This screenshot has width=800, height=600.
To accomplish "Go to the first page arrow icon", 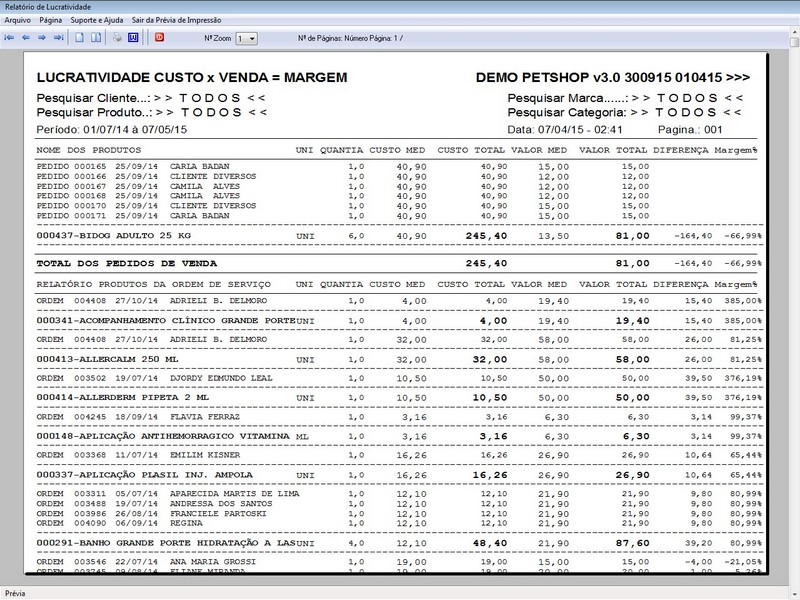I will [x=10, y=37].
